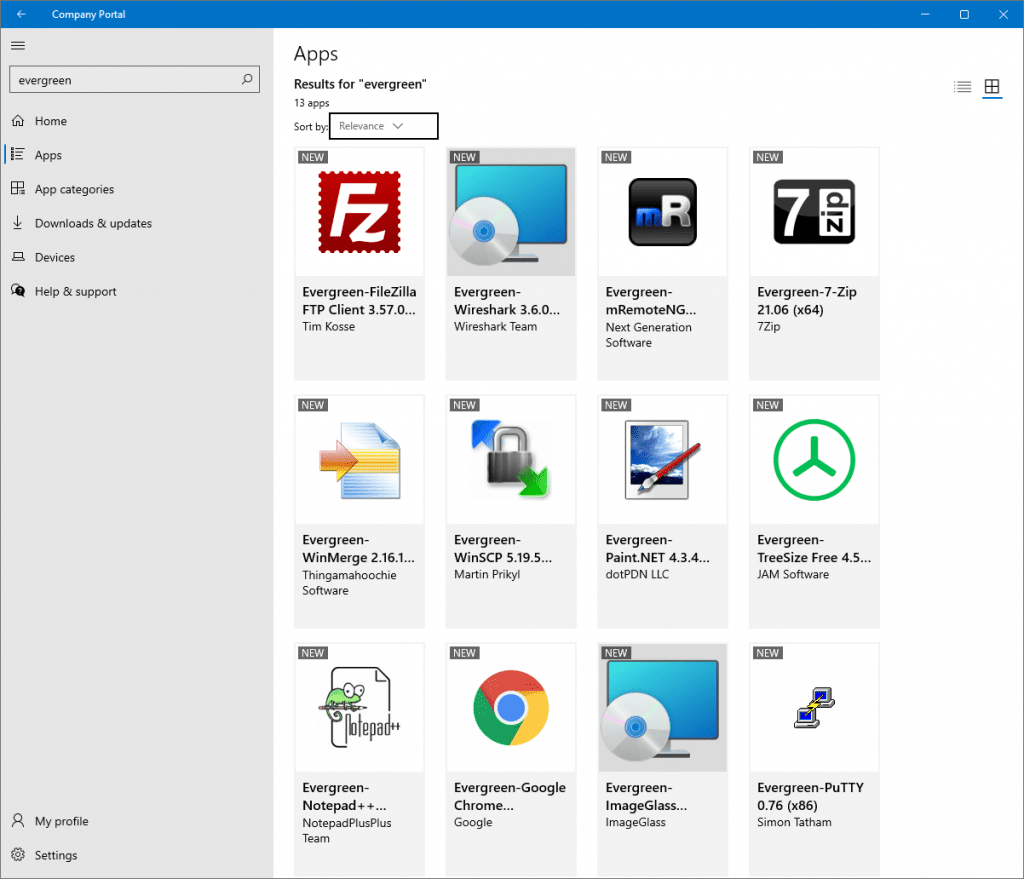Click the Settings gear icon
The height and width of the screenshot is (879, 1024).
pyautogui.click(x=18, y=855)
